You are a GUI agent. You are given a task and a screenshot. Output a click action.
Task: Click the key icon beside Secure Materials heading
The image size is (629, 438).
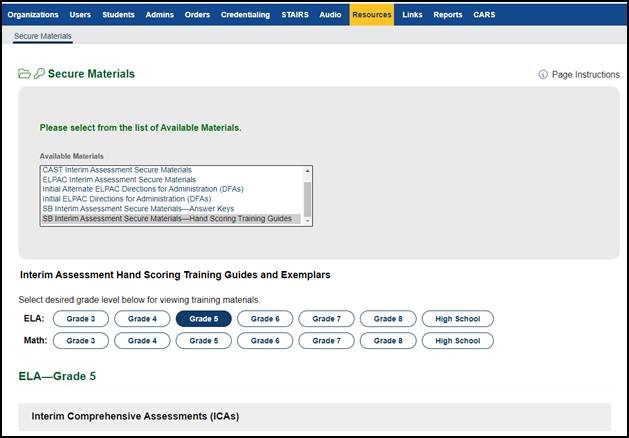pos(39,73)
